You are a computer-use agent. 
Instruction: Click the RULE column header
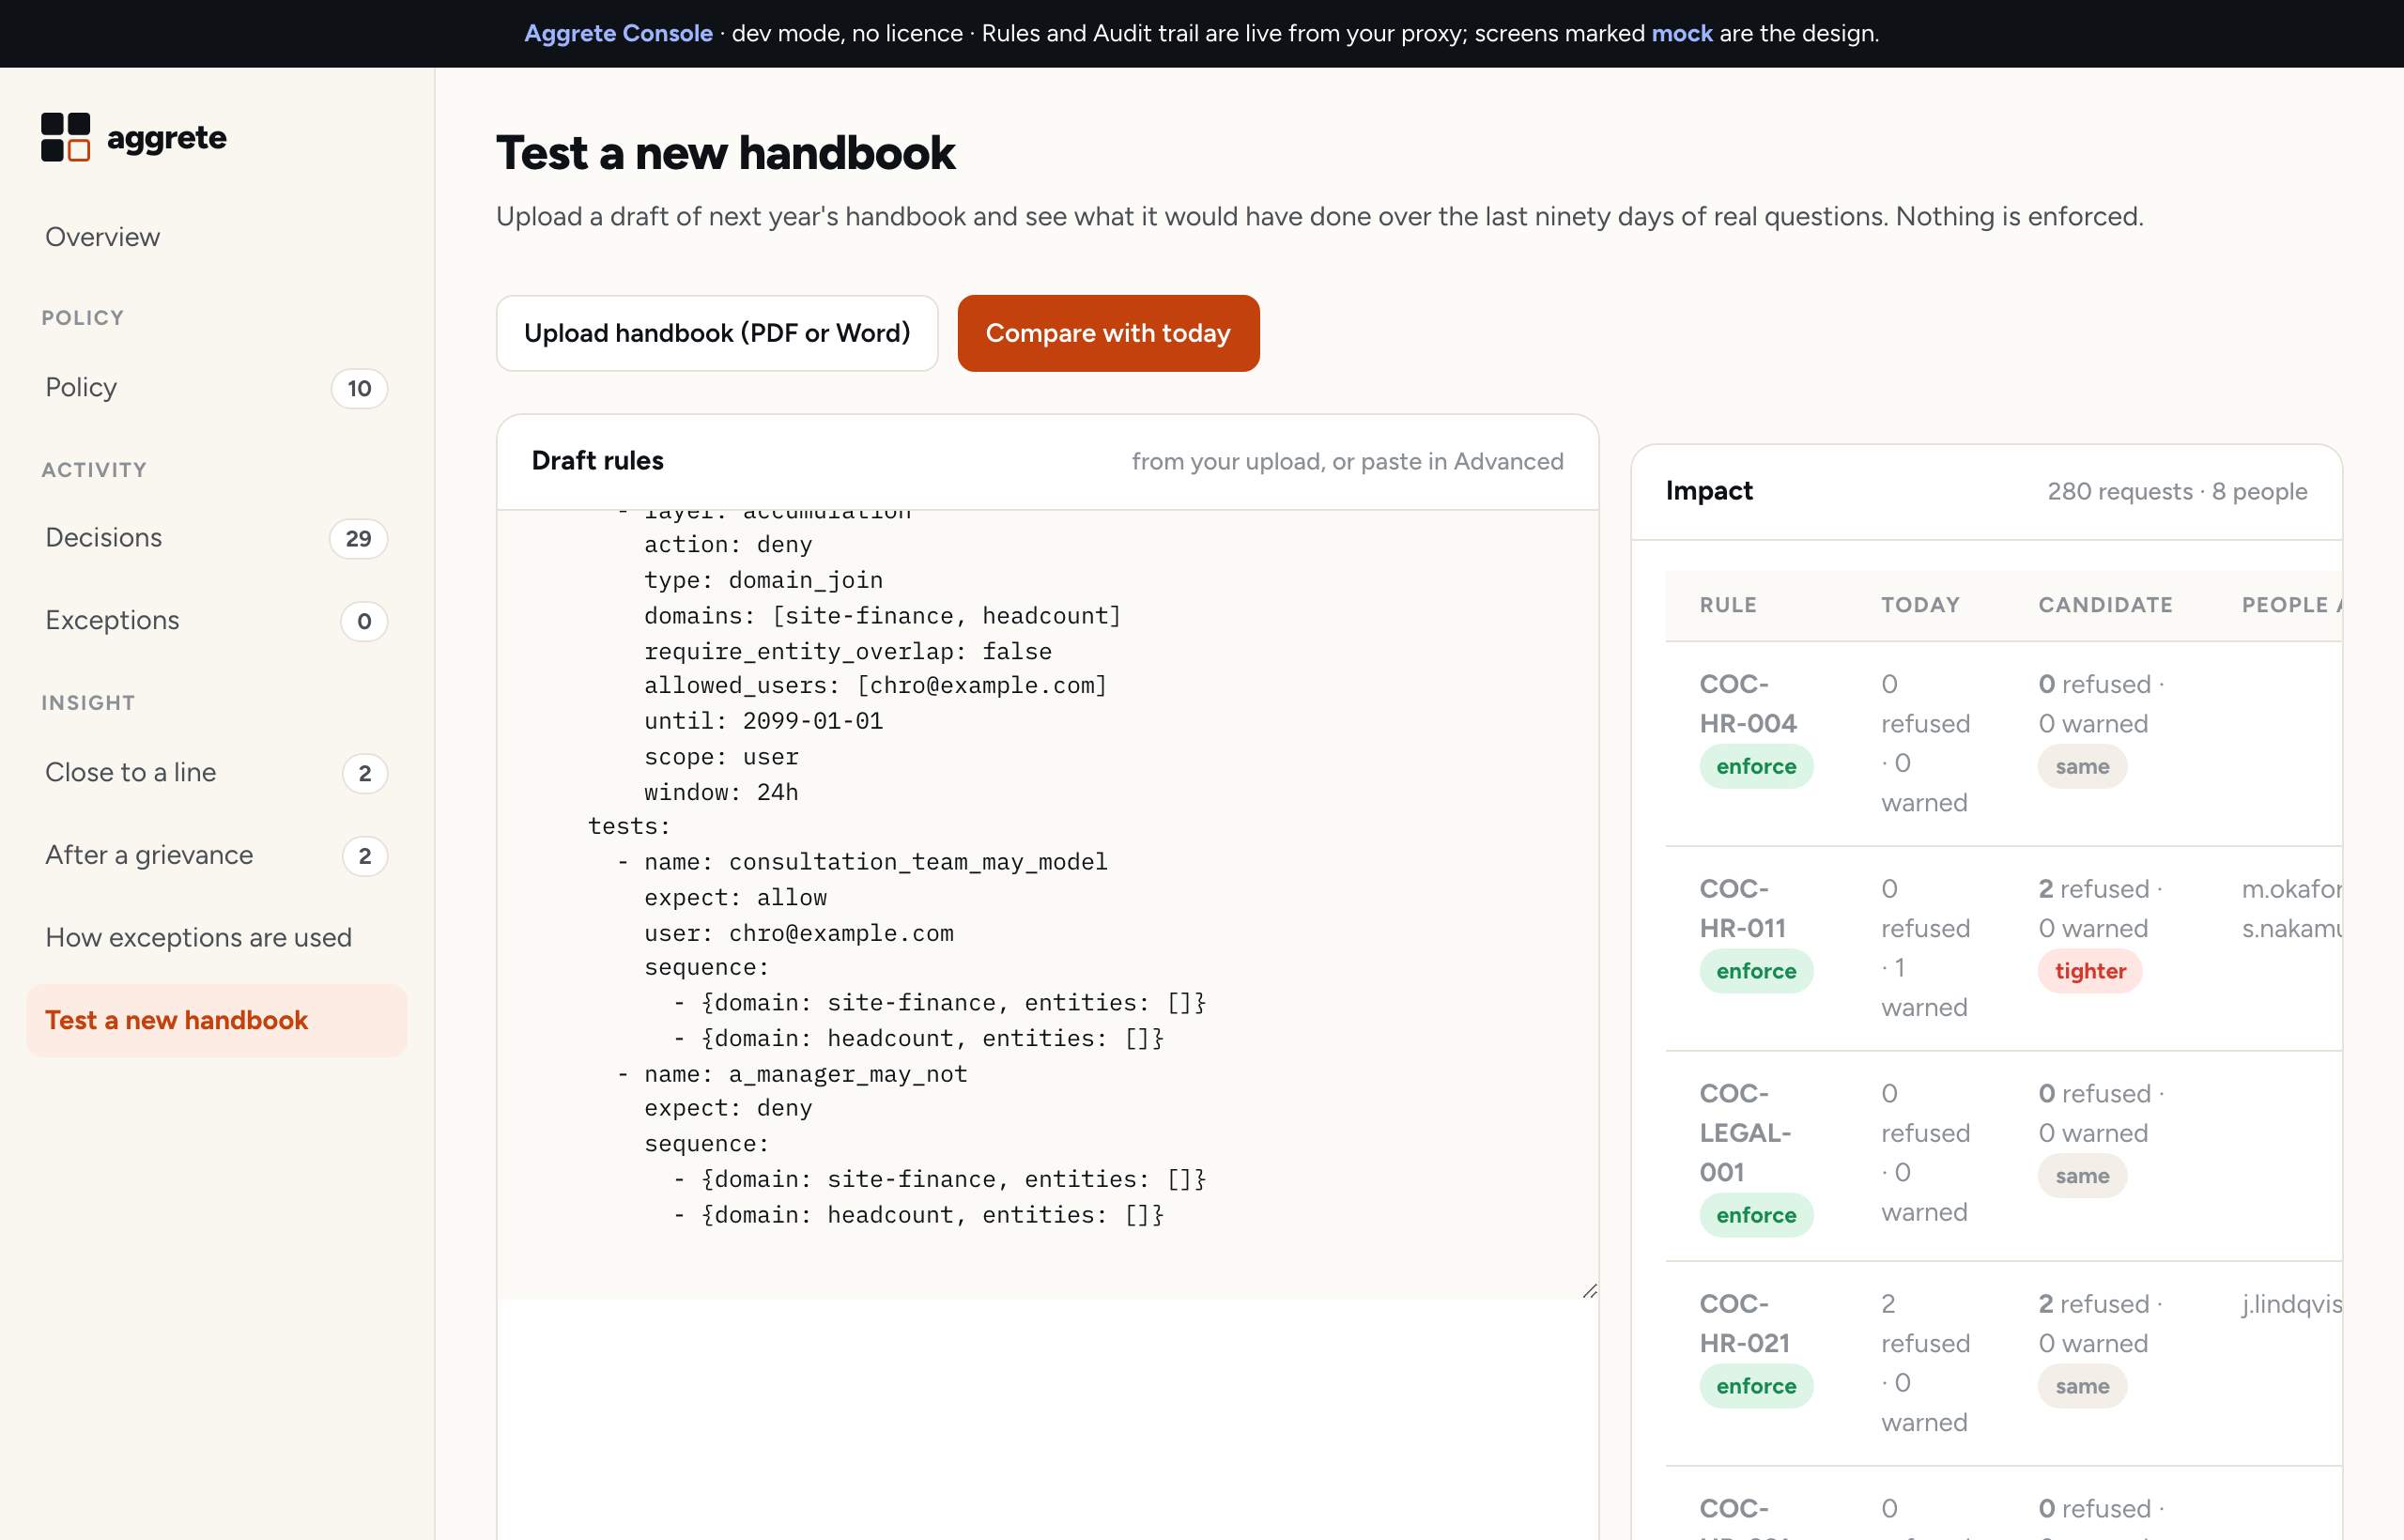point(1728,605)
